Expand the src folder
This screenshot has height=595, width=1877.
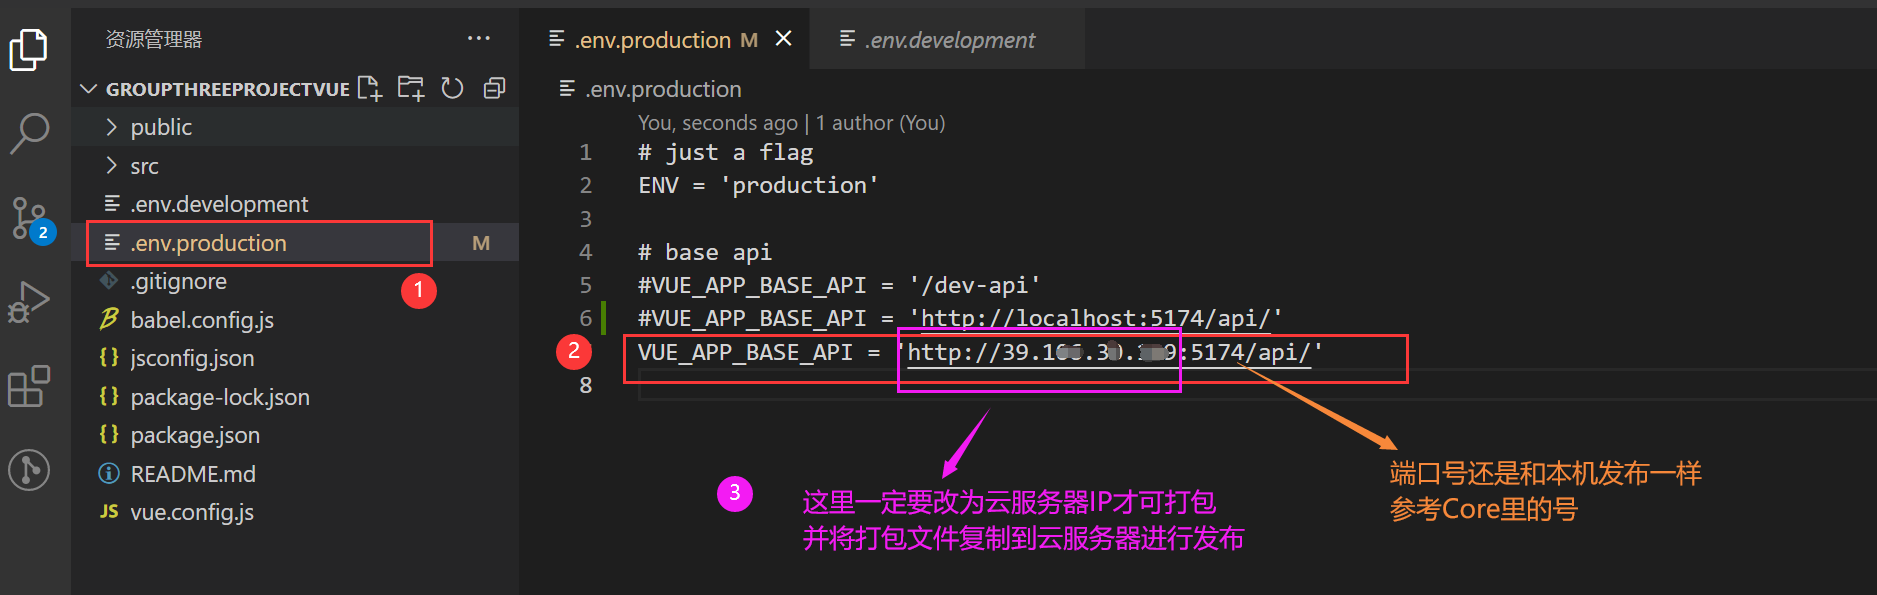[x=295, y=166]
